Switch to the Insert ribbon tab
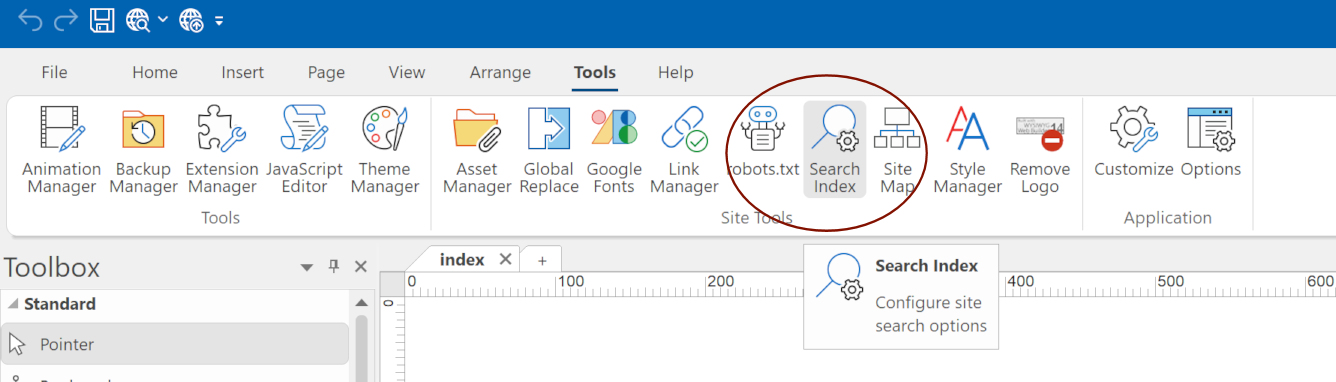The image size is (1336, 382). tap(243, 72)
